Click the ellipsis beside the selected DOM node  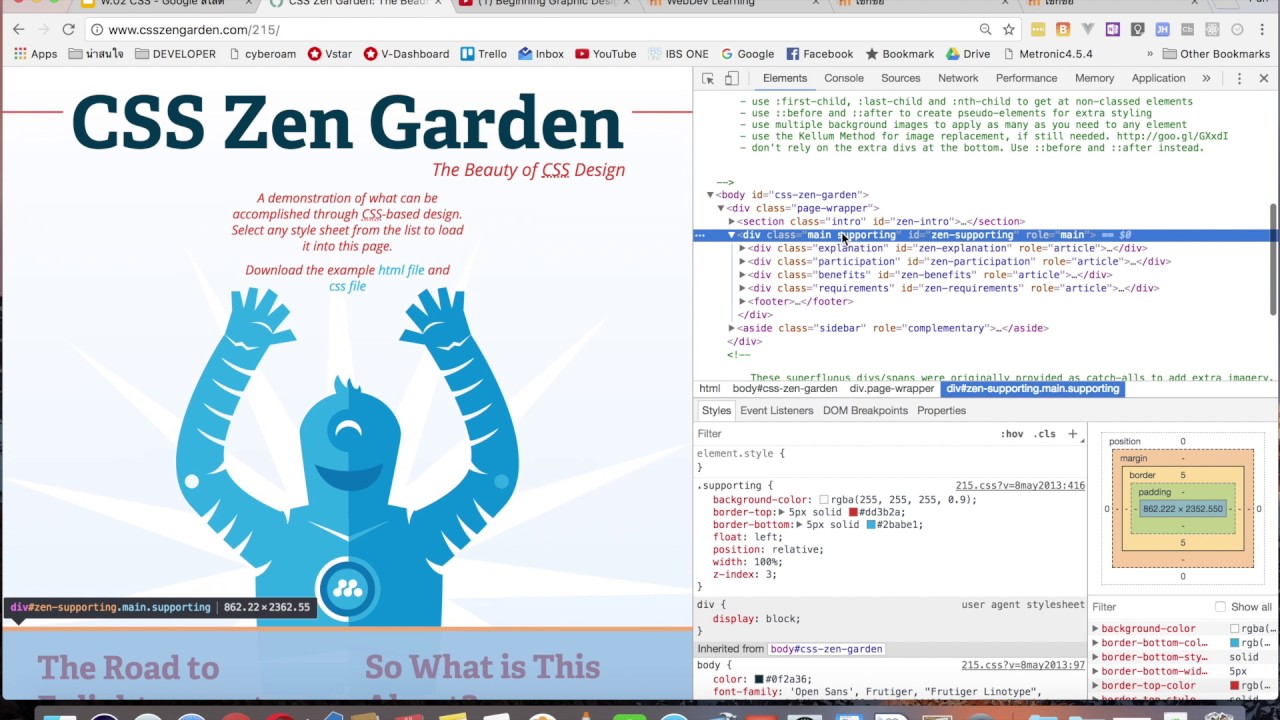pos(700,235)
